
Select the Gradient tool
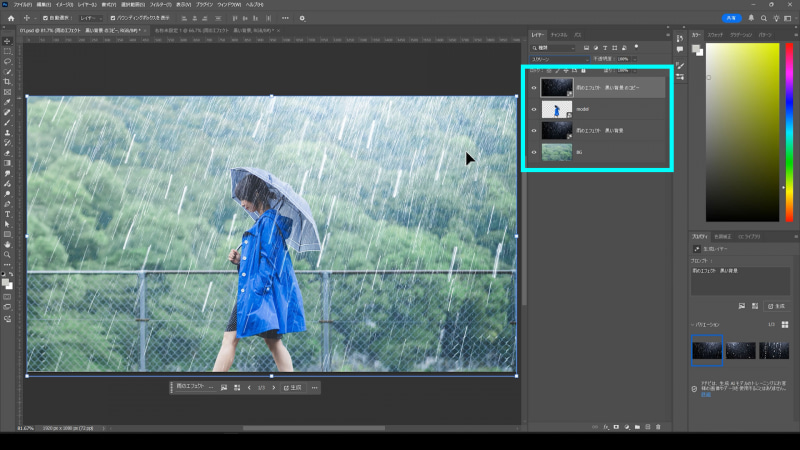[x=7, y=163]
